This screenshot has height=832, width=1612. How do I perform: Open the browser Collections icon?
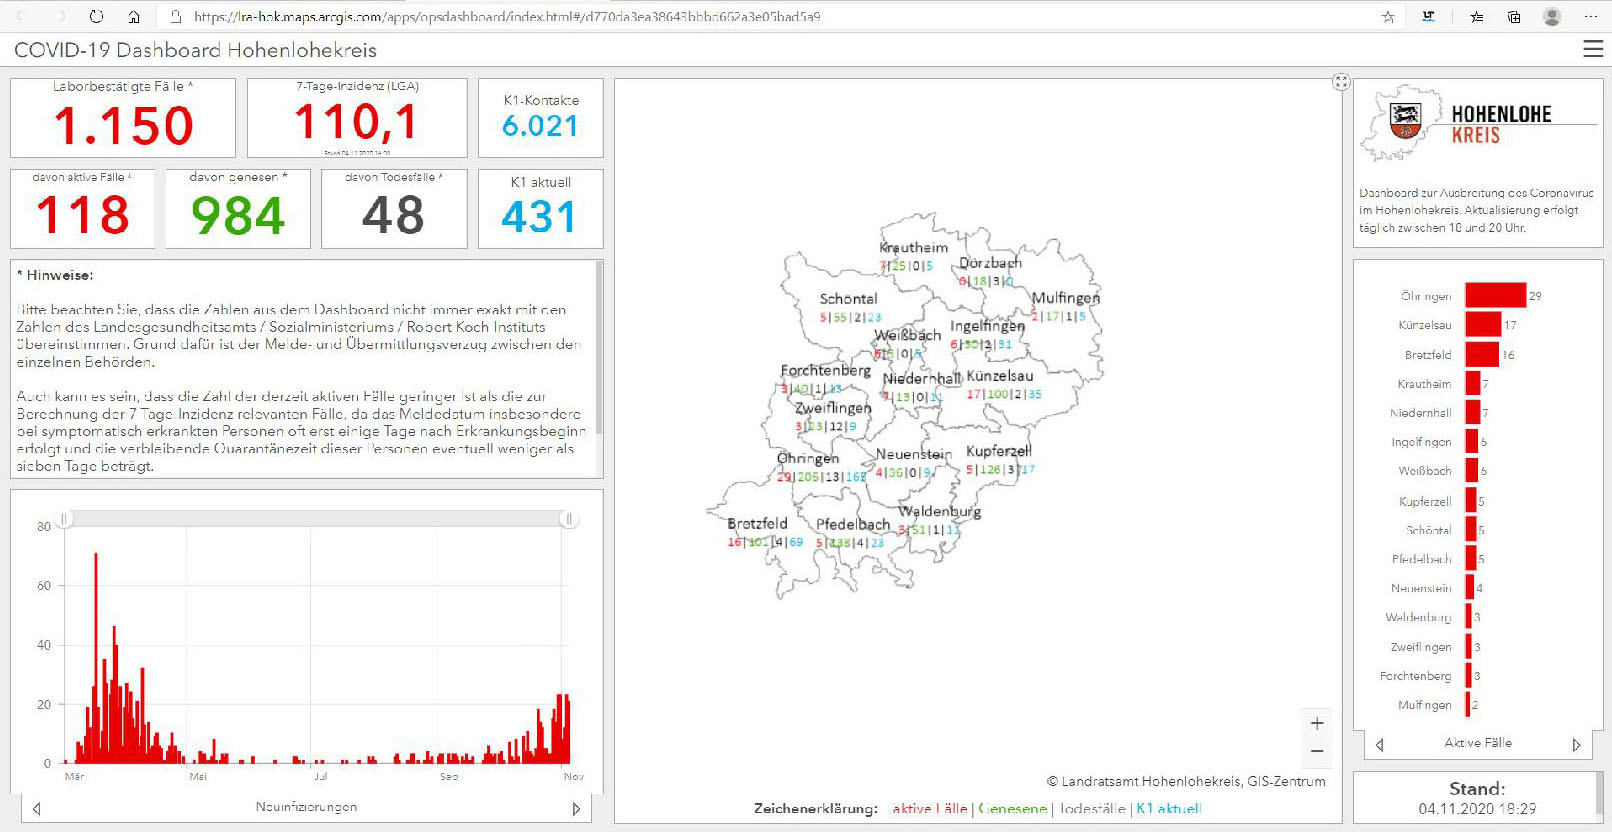[1514, 16]
